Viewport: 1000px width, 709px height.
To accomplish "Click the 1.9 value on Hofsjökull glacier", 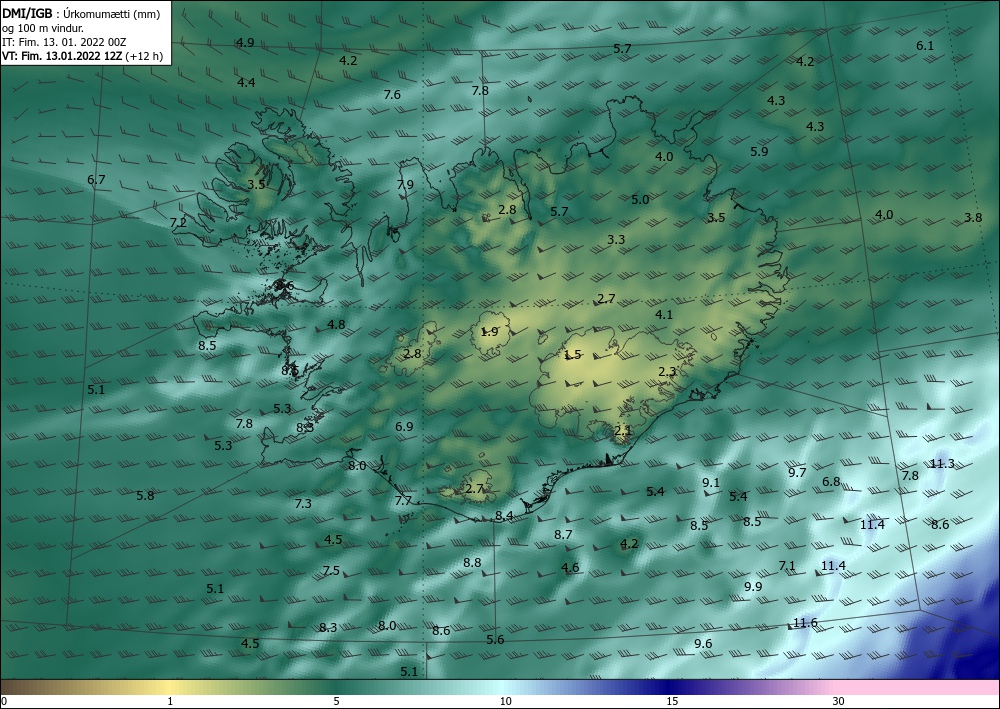I will [489, 332].
